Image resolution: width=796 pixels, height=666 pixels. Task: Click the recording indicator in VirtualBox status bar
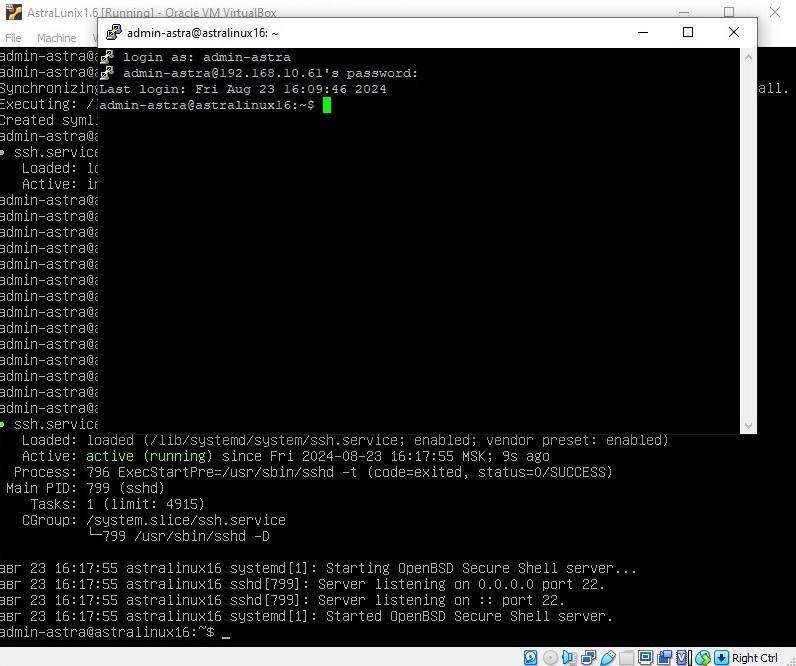[x=665, y=657]
